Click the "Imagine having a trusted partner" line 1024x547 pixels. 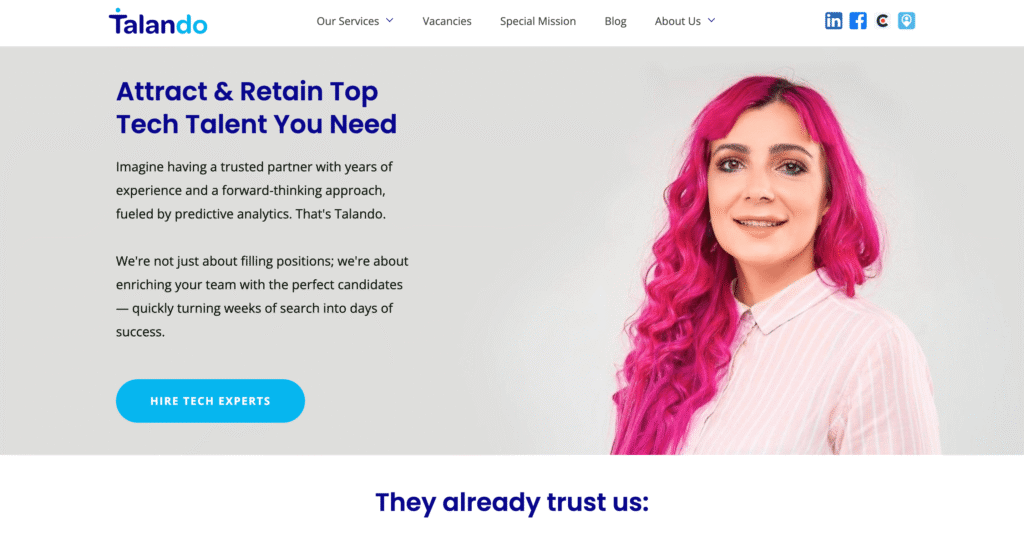[x=254, y=166]
